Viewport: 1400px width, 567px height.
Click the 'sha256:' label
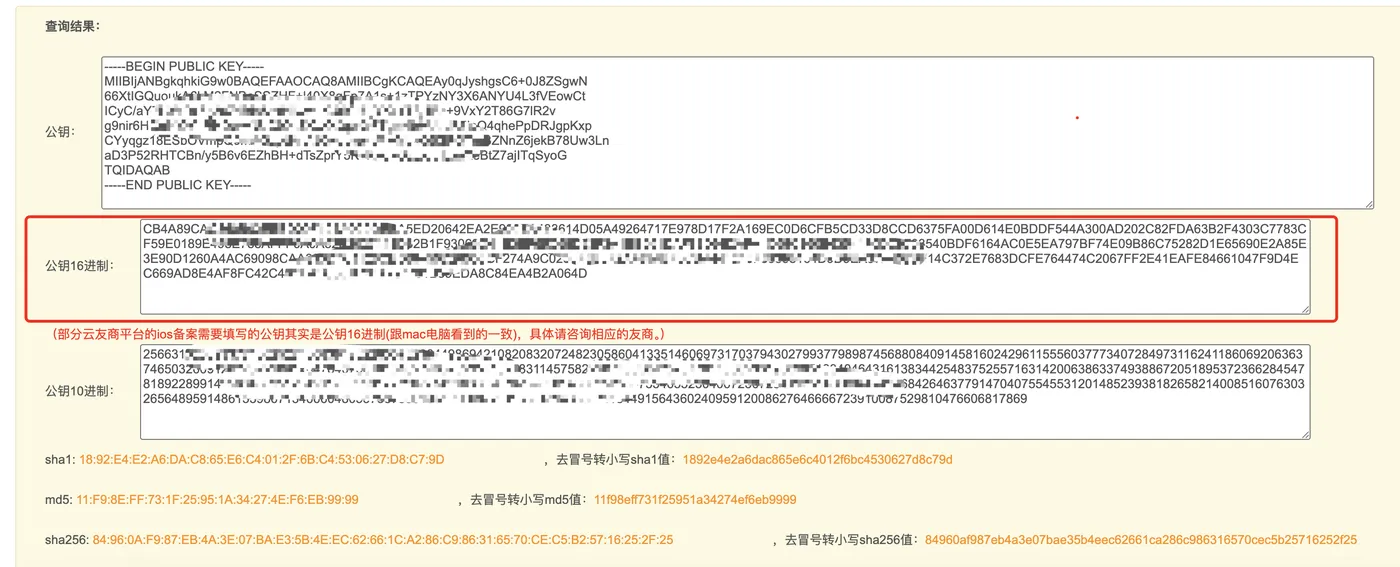pos(67,540)
